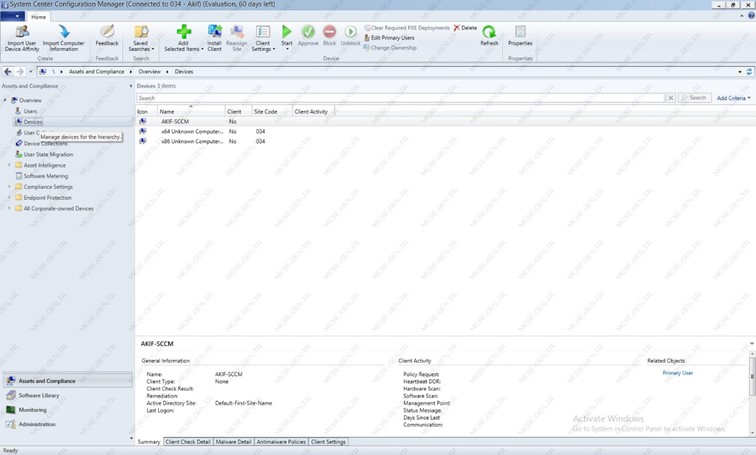The image size is (756, 455).
Task: Click the Delete ribbon button
Action: pos(465,28)
